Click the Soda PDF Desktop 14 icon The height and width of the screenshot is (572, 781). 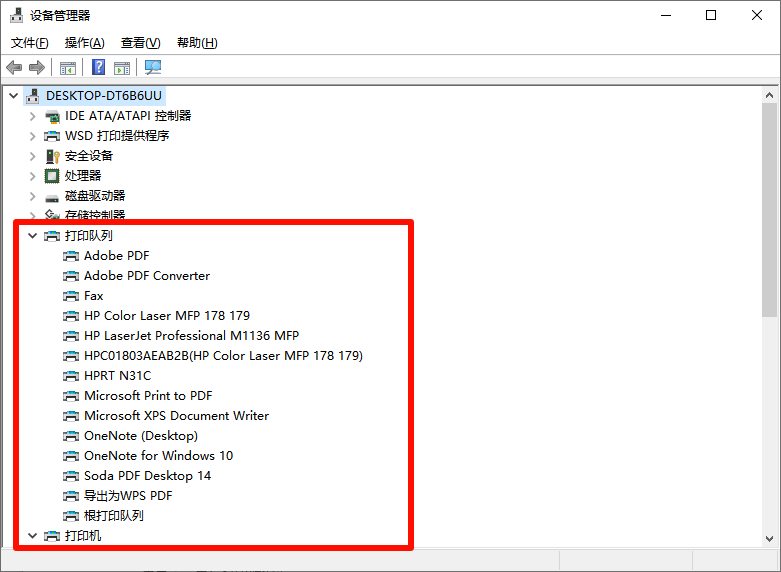(x=71, y=476)
